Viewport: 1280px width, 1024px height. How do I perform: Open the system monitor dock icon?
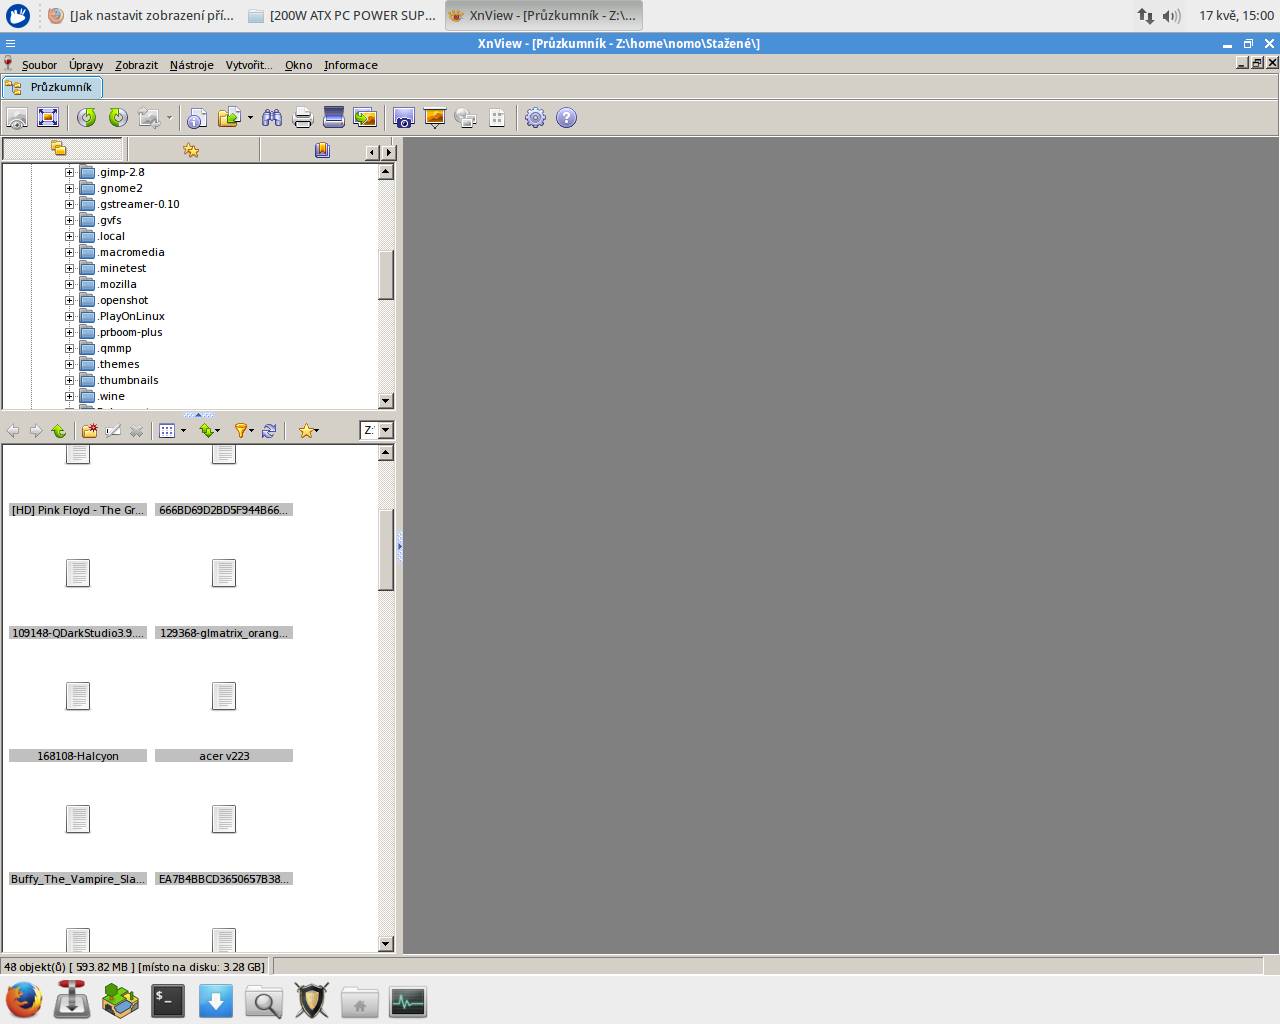tap(408, 1001)
